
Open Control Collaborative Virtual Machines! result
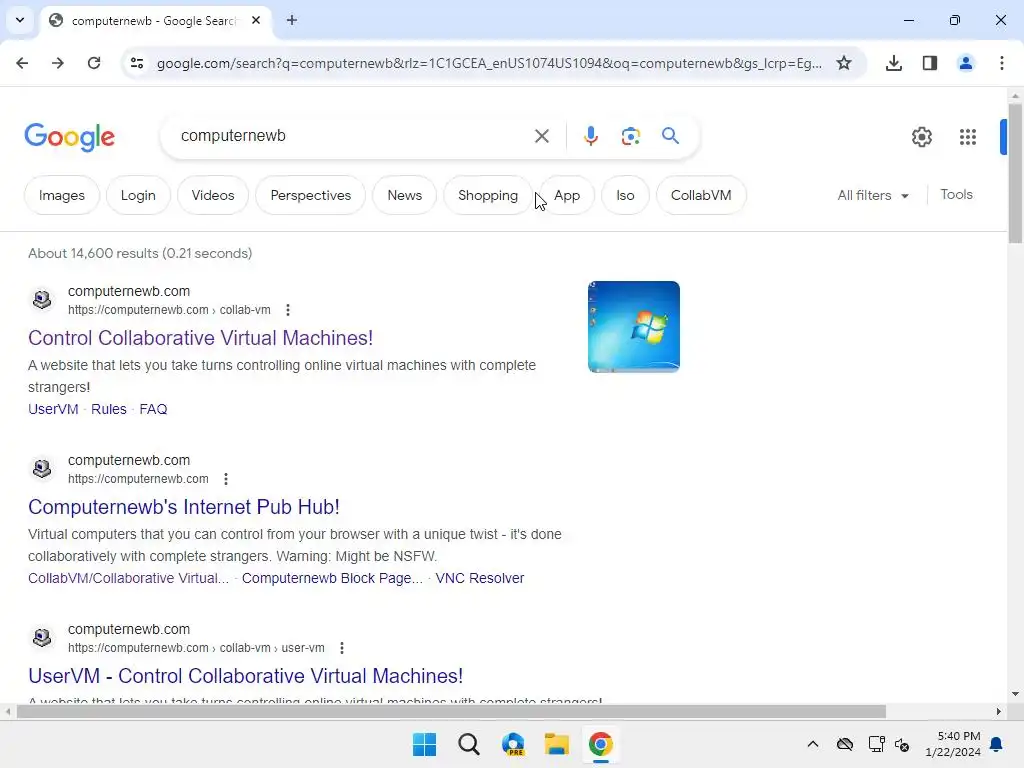[x=200, y=338]
